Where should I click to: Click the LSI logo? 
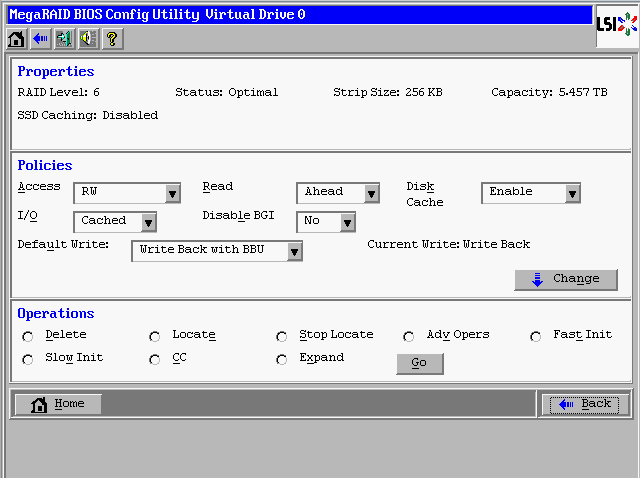(x=617, y=24)
